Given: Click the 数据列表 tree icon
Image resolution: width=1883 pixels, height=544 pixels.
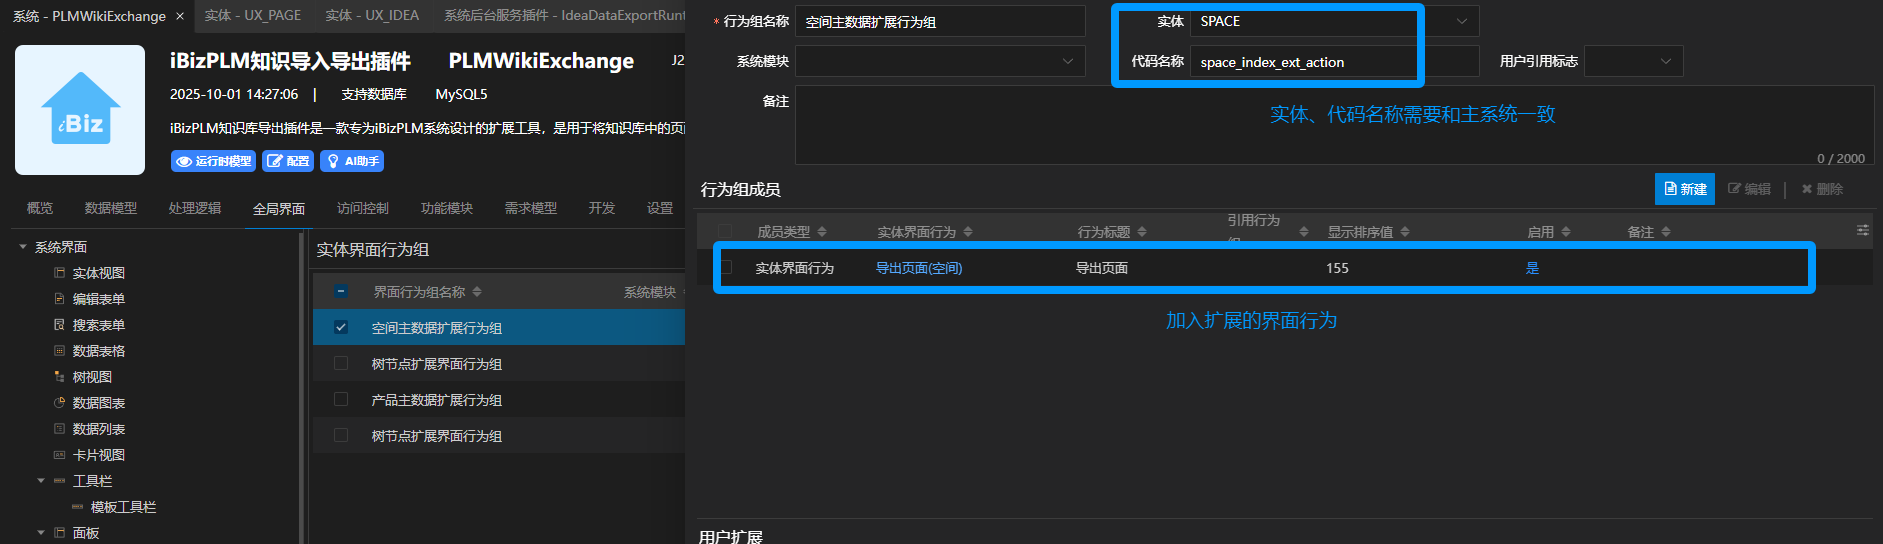Looking at the screenshot, I should 59,429.
